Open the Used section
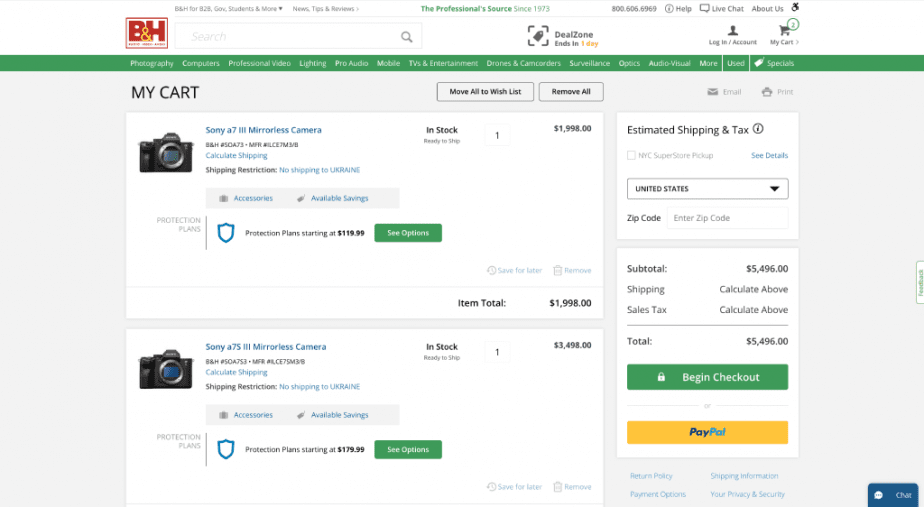The width and height of the screenshot is (924, 507). [735, 63]
